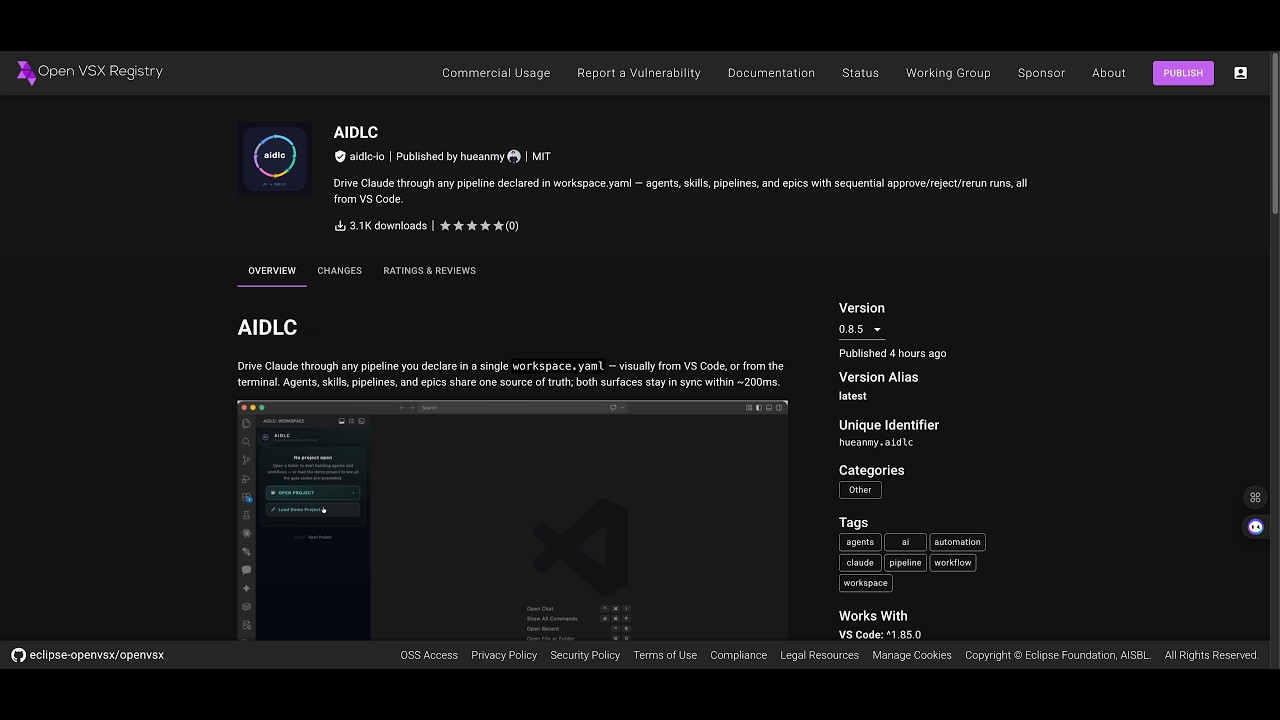Image resolution: width=1280 pixels, height=720 pixels.
Task: Open Report a Vulnerability link
Action: click(639, 73)
